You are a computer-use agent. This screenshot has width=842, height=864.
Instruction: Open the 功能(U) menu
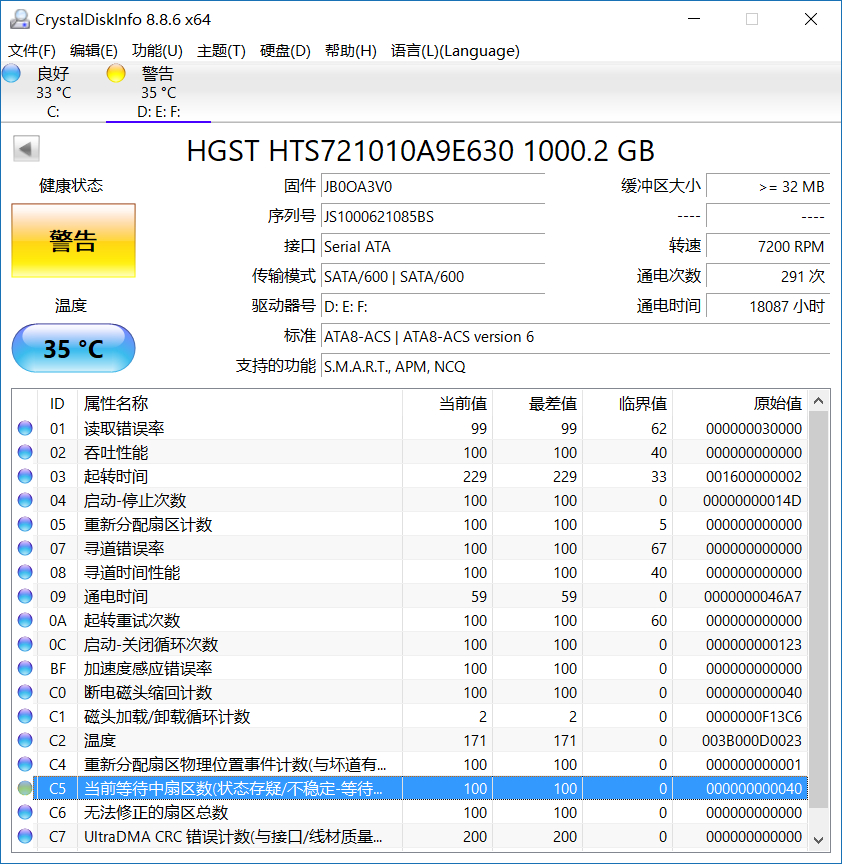(157, 51)
